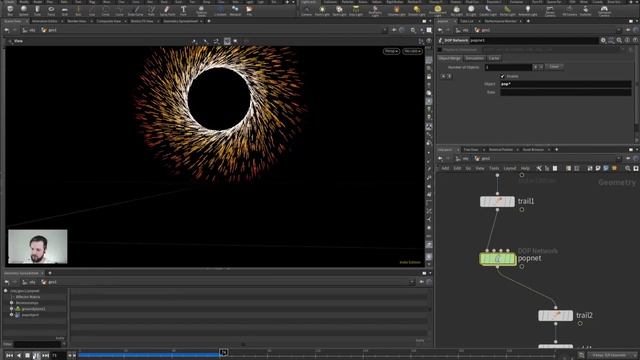Add a Sky Light from shelf
Screen dimensions: 640x360
[x=456, y=10]
